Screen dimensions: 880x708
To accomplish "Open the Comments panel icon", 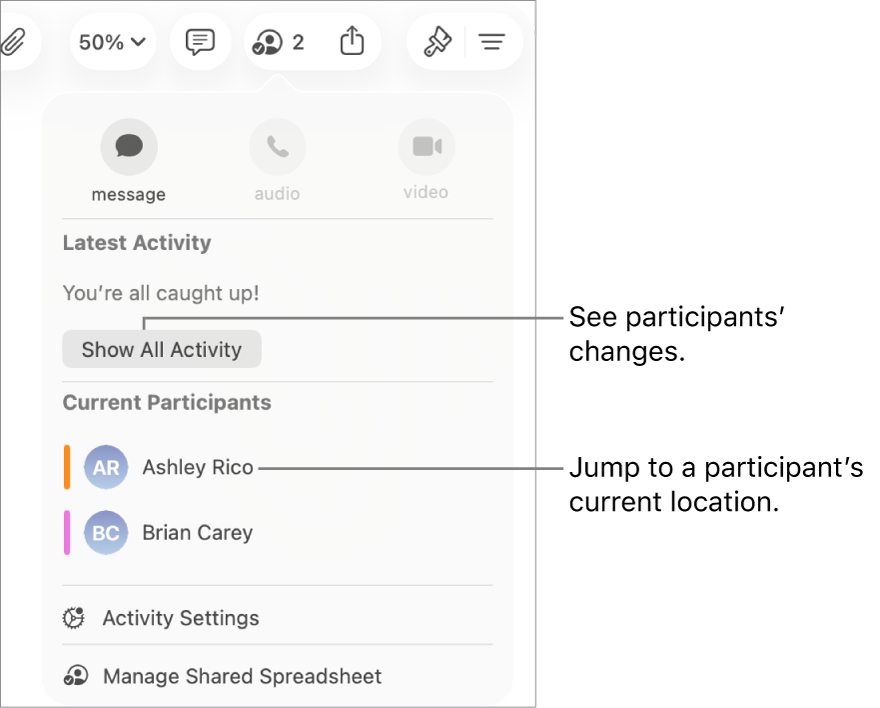I will pos(200,42).
